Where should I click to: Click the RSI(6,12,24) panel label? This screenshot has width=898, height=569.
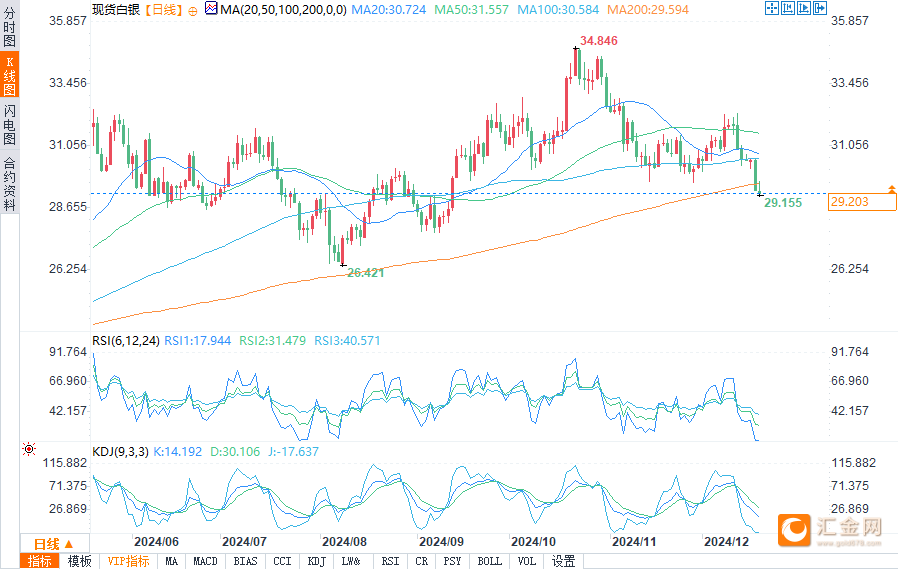coord(126,341)
